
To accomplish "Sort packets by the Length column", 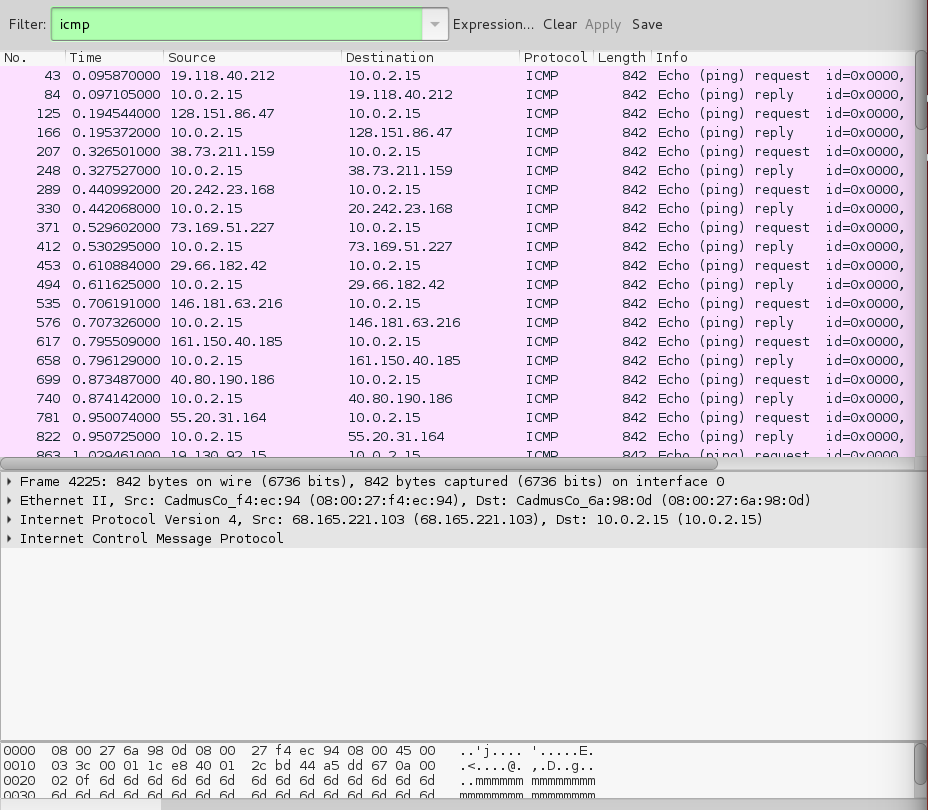I will [620, 57].
